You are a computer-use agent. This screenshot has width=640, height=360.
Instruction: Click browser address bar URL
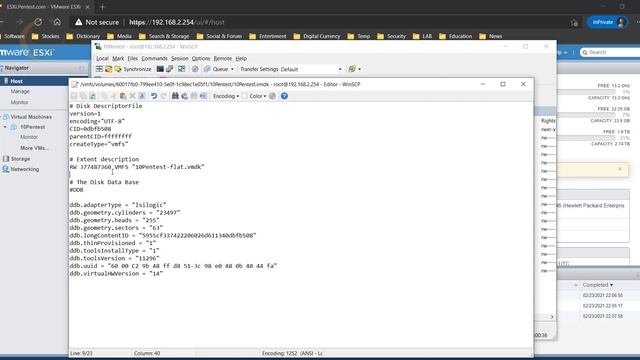(177, 22)
